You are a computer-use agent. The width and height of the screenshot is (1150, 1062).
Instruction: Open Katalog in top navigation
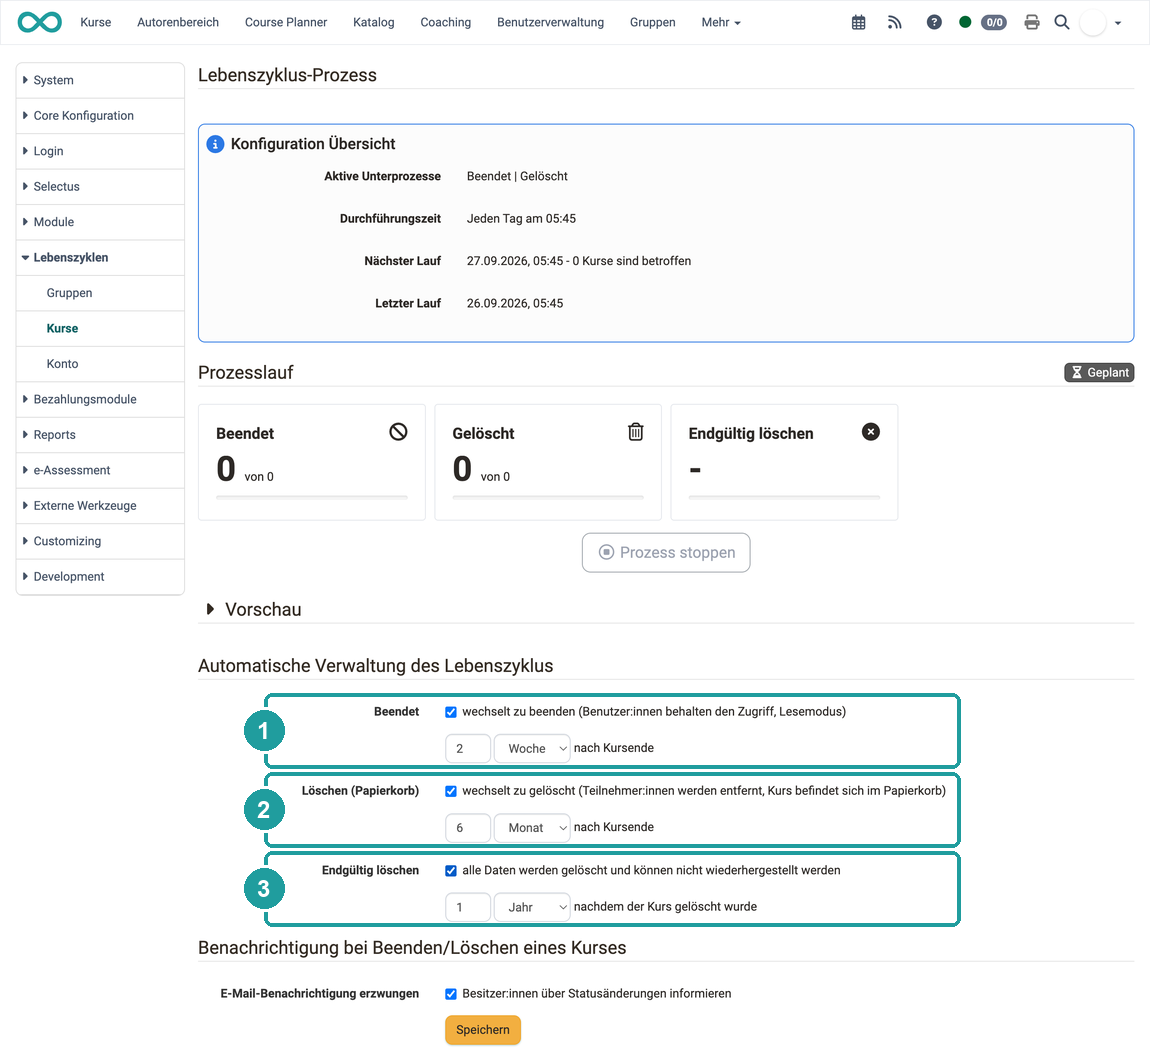click(x=373, y=23)
